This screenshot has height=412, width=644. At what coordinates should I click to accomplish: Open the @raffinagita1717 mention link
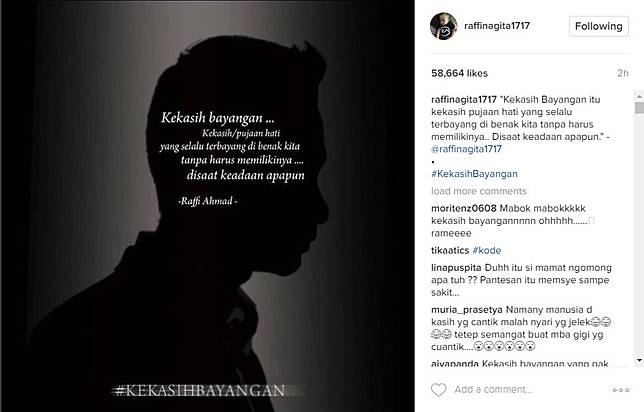click(x=467, y=149)
